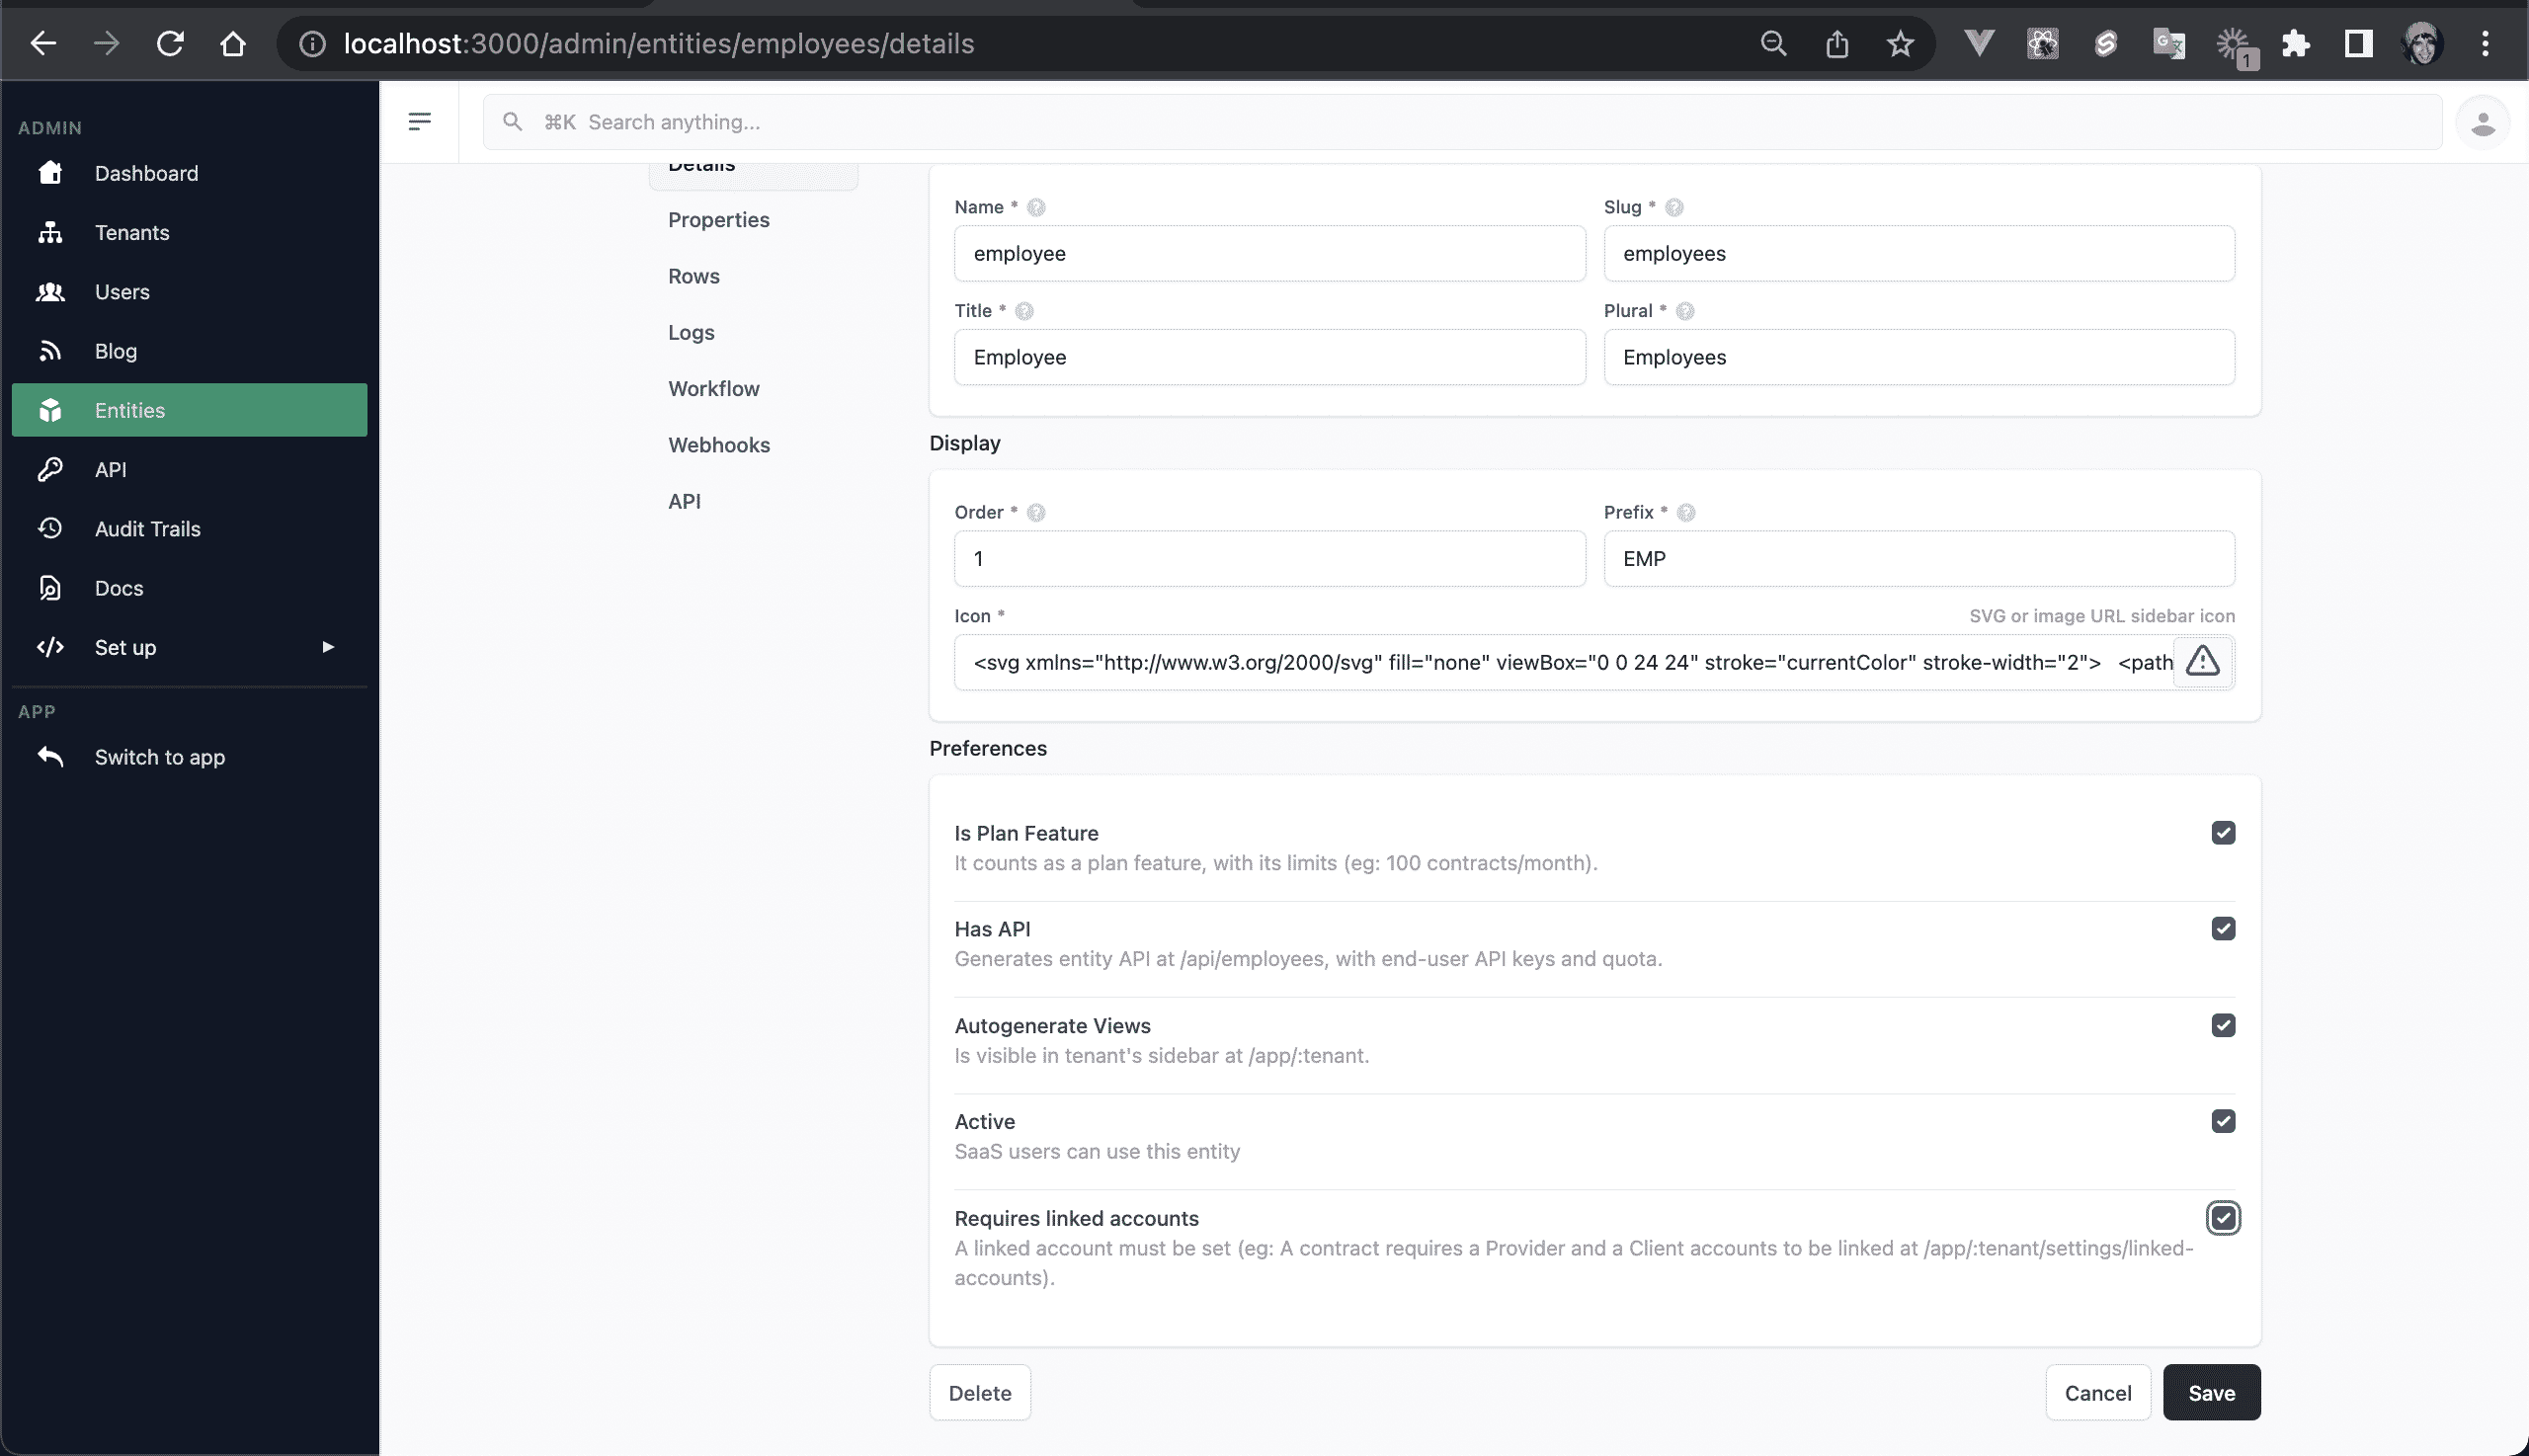Open the Webhooks section
Screen dimensions: 2529x1456
coord(719,445)
